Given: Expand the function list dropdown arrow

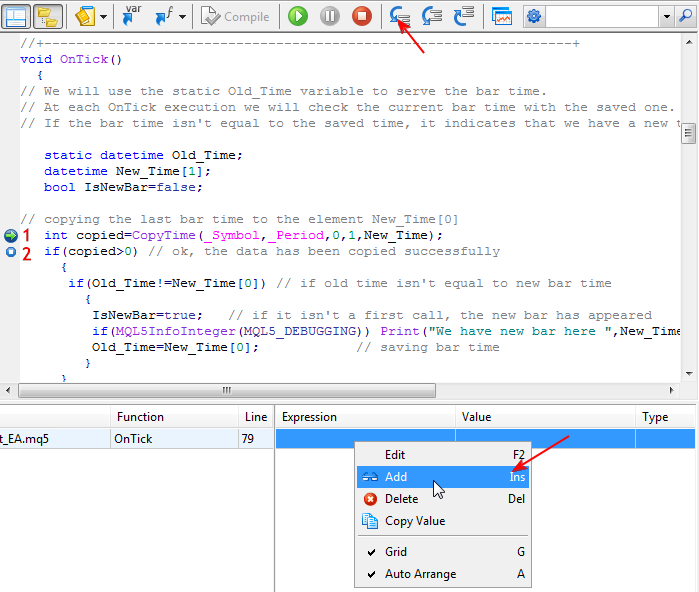Looking at the screenshot, I should 182,17.
